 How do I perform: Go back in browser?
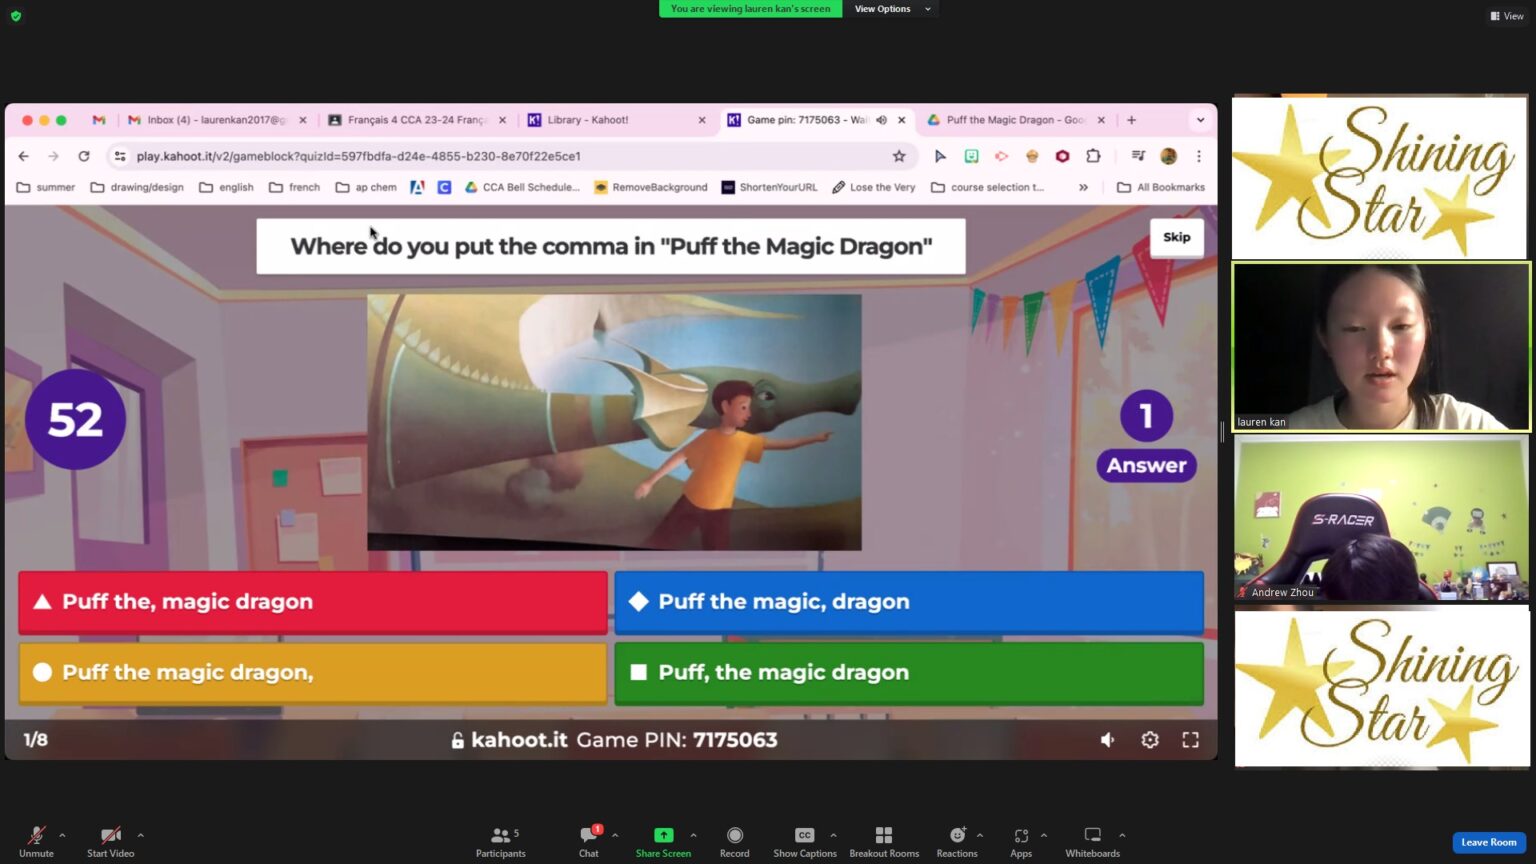click(23, 156)
